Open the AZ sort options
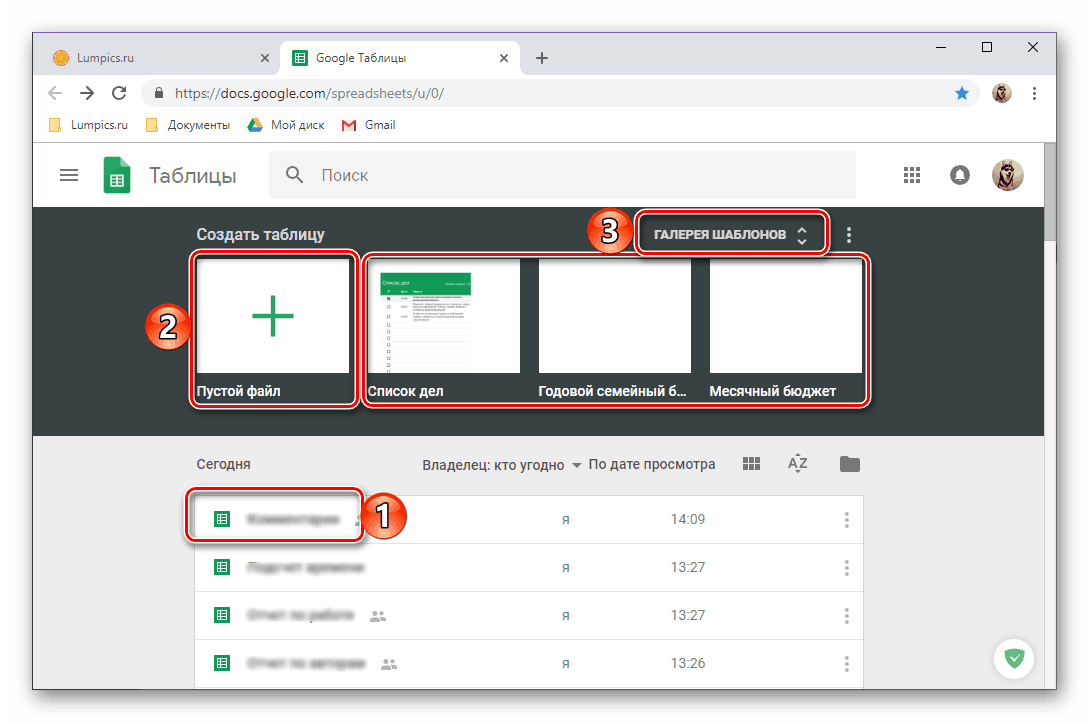This screenshot has height=722, width=1089. tap(797, 463)
